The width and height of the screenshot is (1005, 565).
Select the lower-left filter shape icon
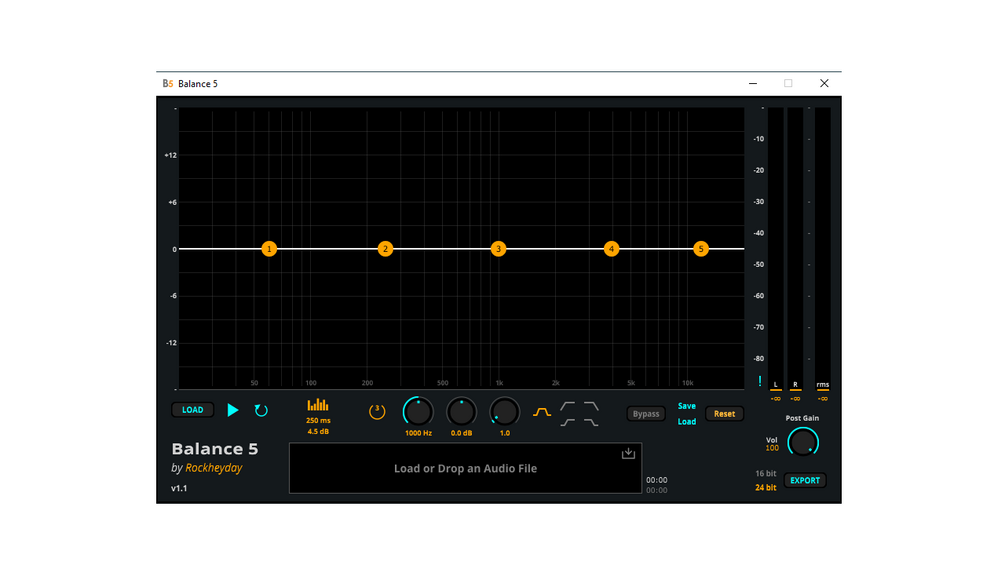tap(567, 422)
